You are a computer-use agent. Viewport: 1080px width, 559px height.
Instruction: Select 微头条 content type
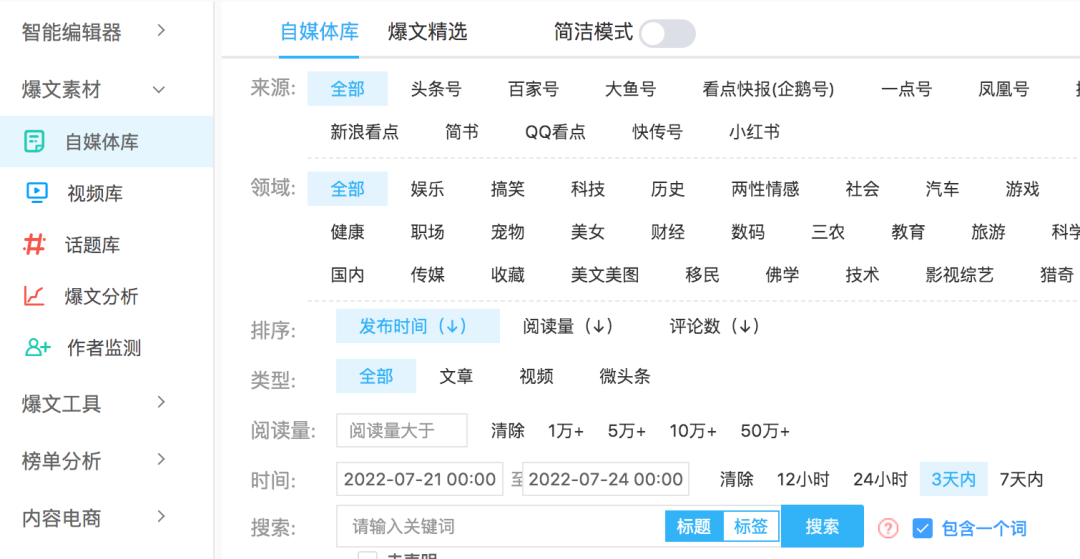pyautogui.click(x=625, y=376)
